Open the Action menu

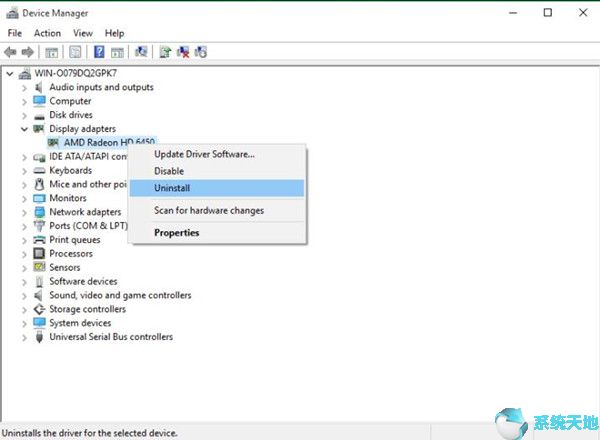click(x=47, y=33)
